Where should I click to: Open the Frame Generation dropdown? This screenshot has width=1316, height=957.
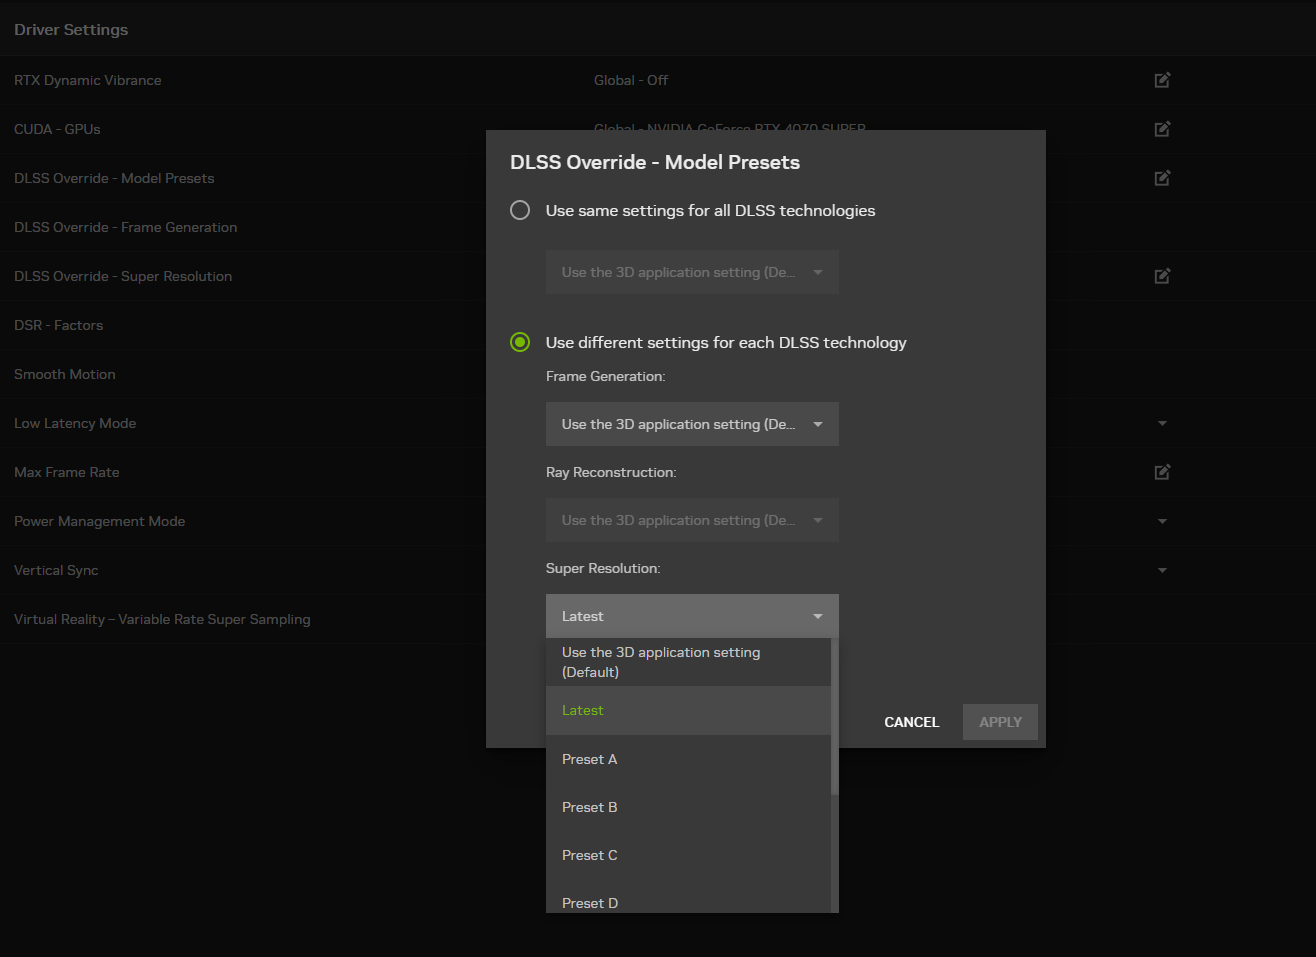point(692,424)
